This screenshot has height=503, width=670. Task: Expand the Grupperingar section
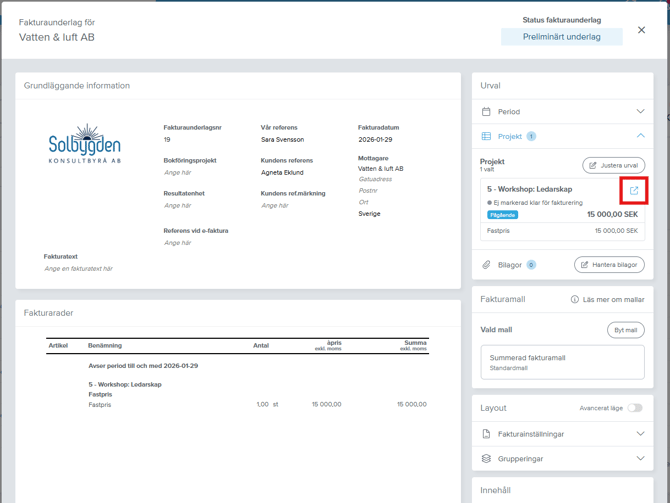click(640, 459)
